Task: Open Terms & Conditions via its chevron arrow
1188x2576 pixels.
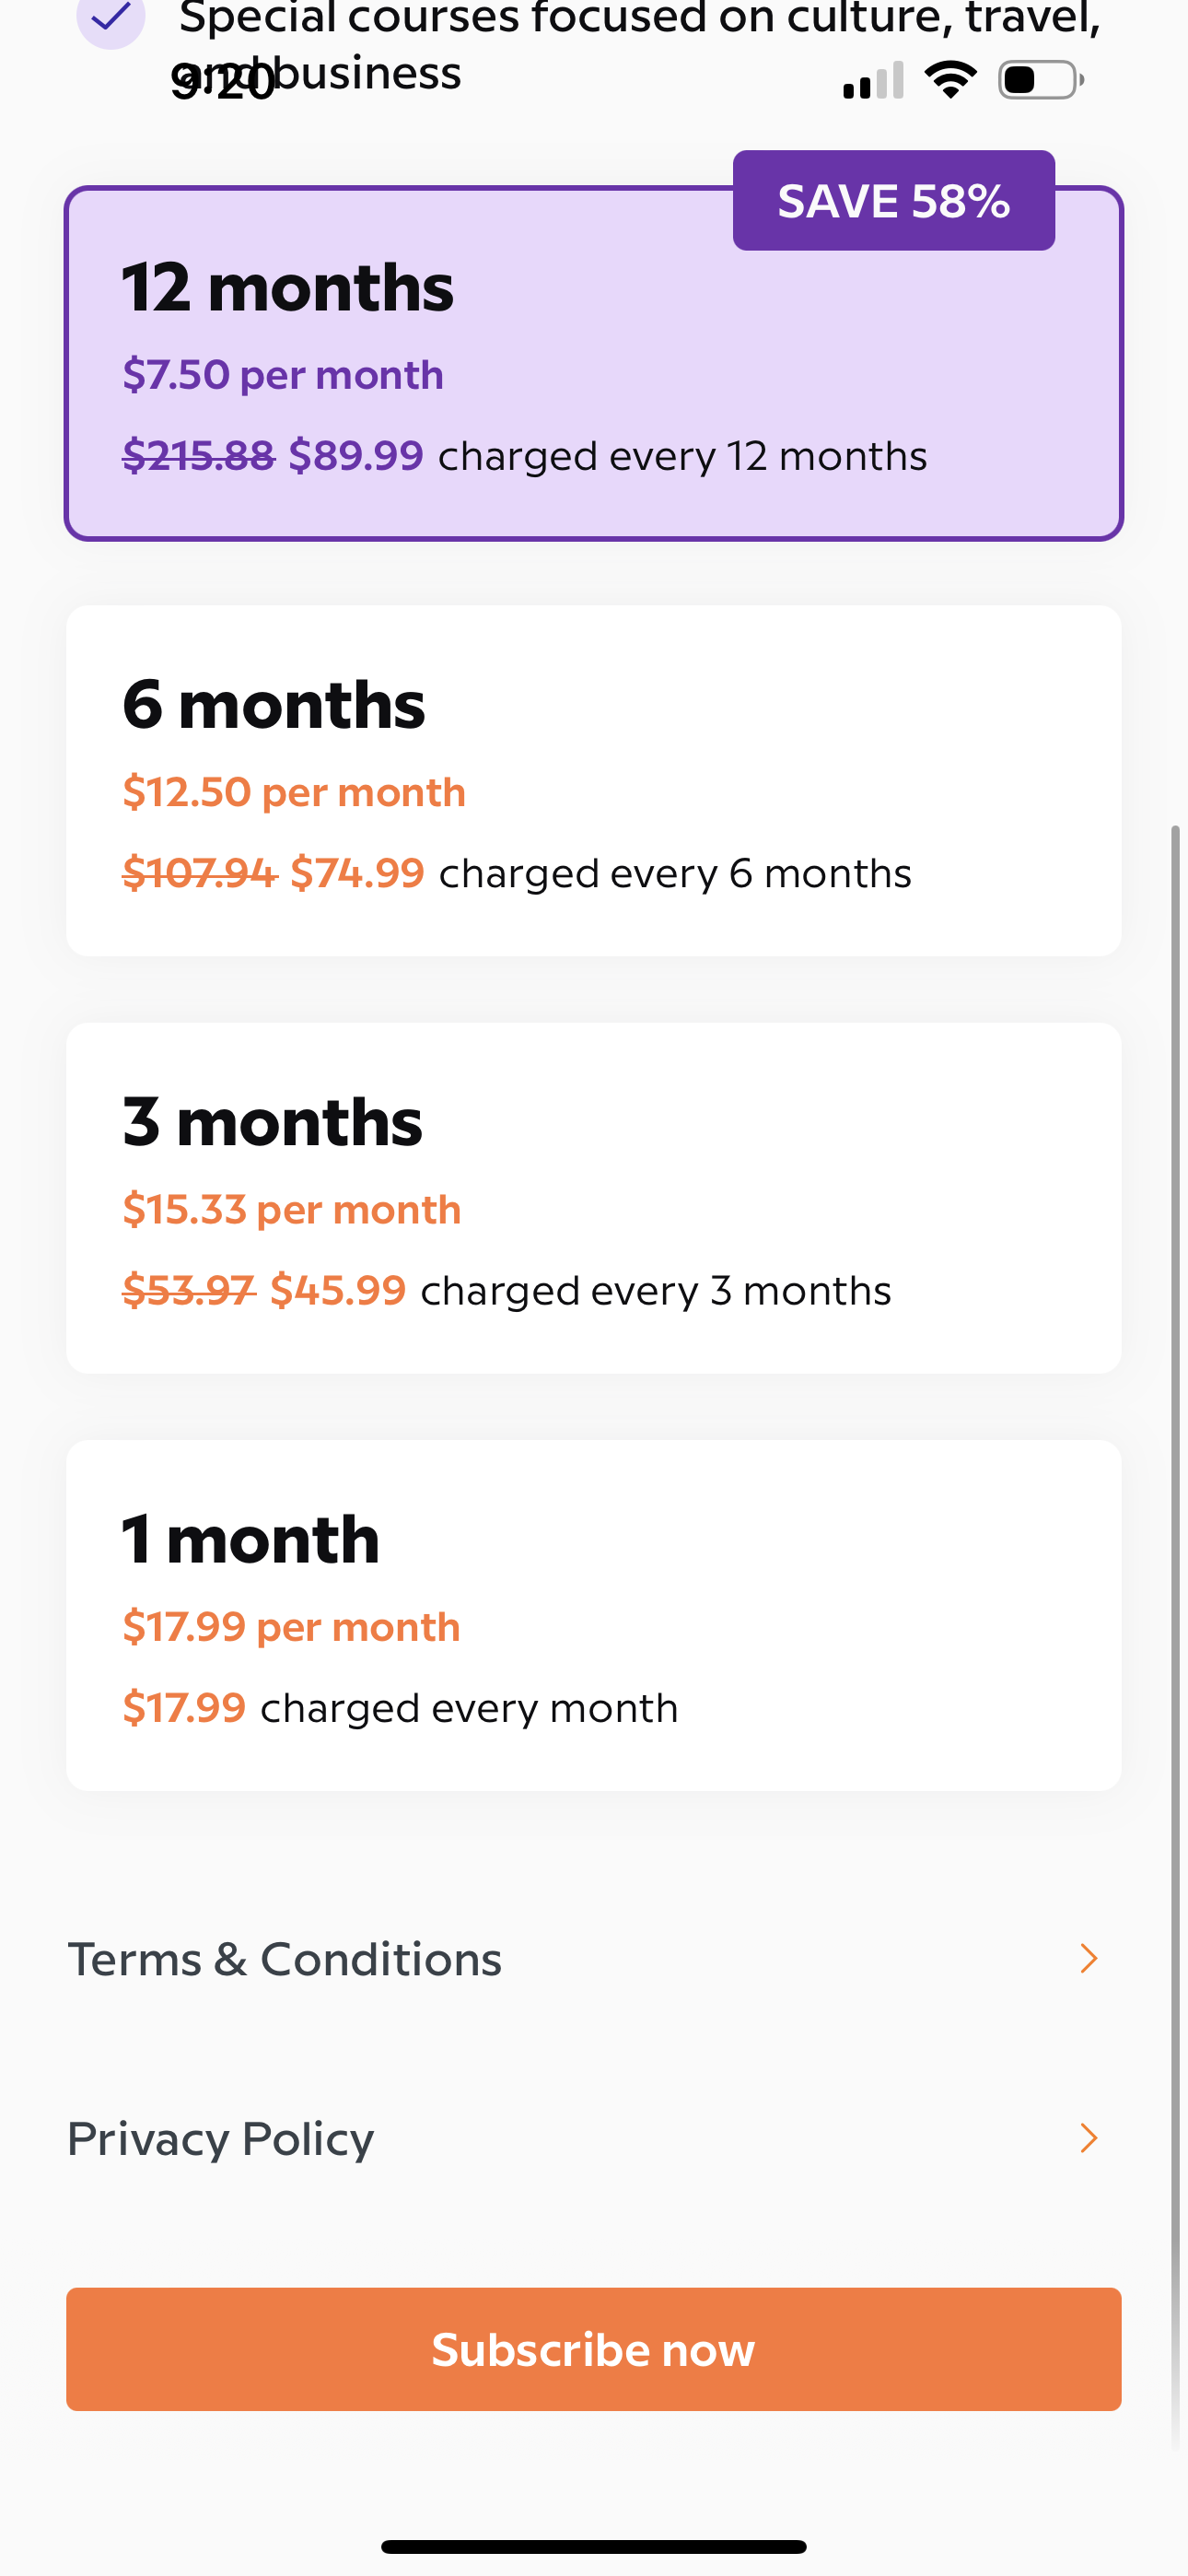Action: pyautogui.click(x=1089, y=1958)
